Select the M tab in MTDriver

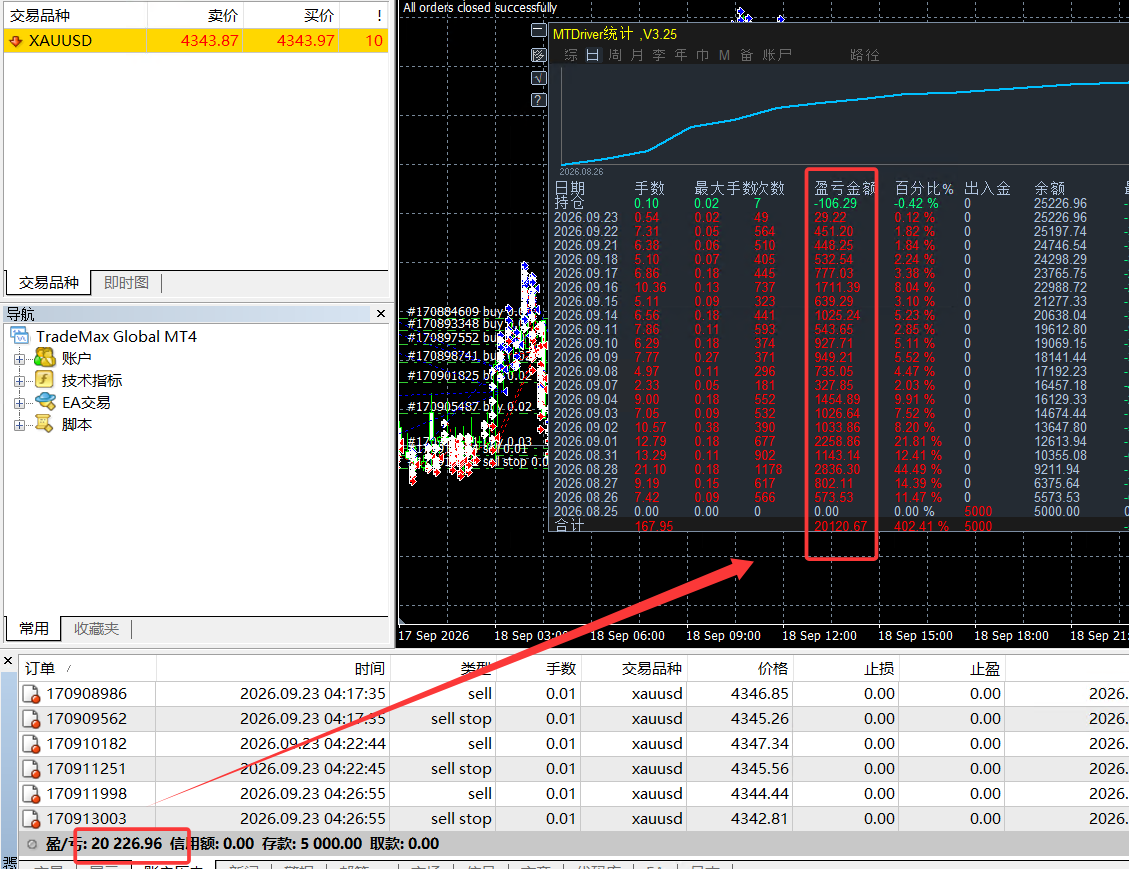coord(724,55)
